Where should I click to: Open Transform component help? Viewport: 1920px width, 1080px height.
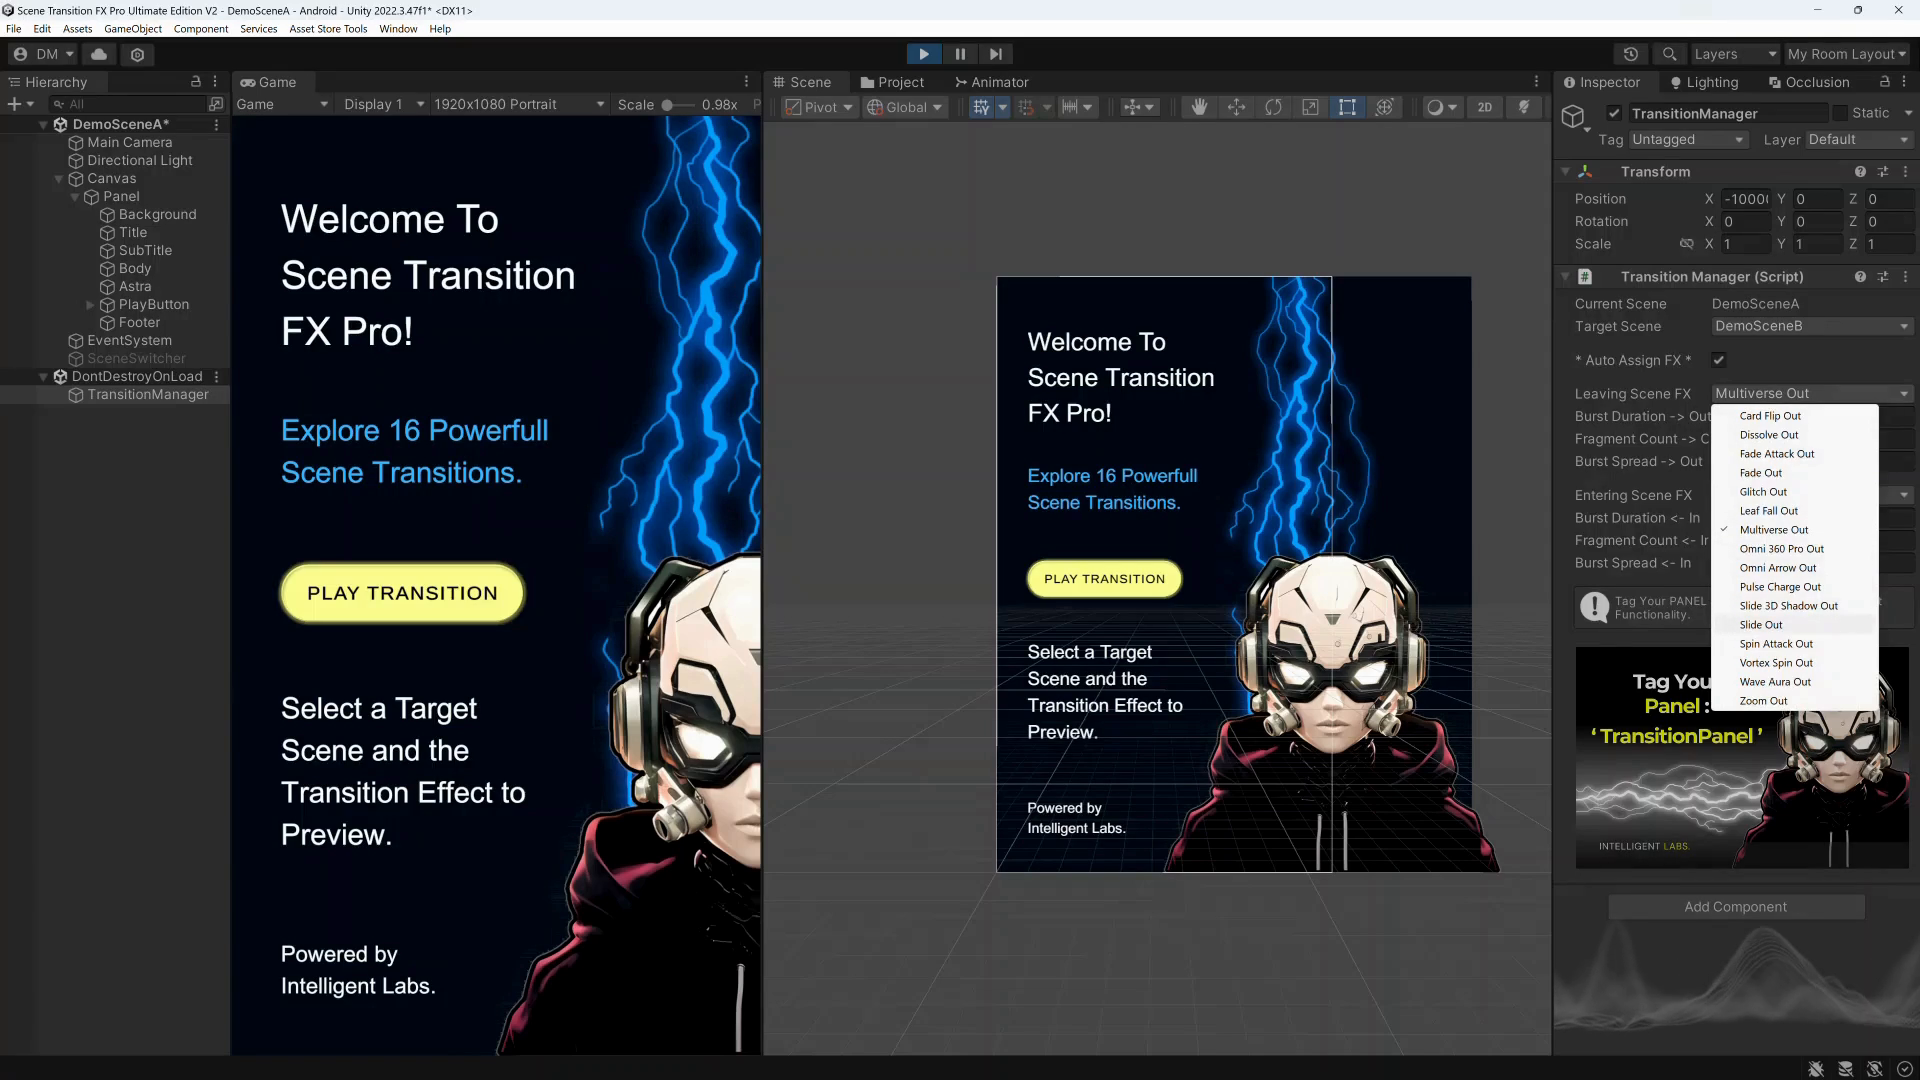[1860, 172]
